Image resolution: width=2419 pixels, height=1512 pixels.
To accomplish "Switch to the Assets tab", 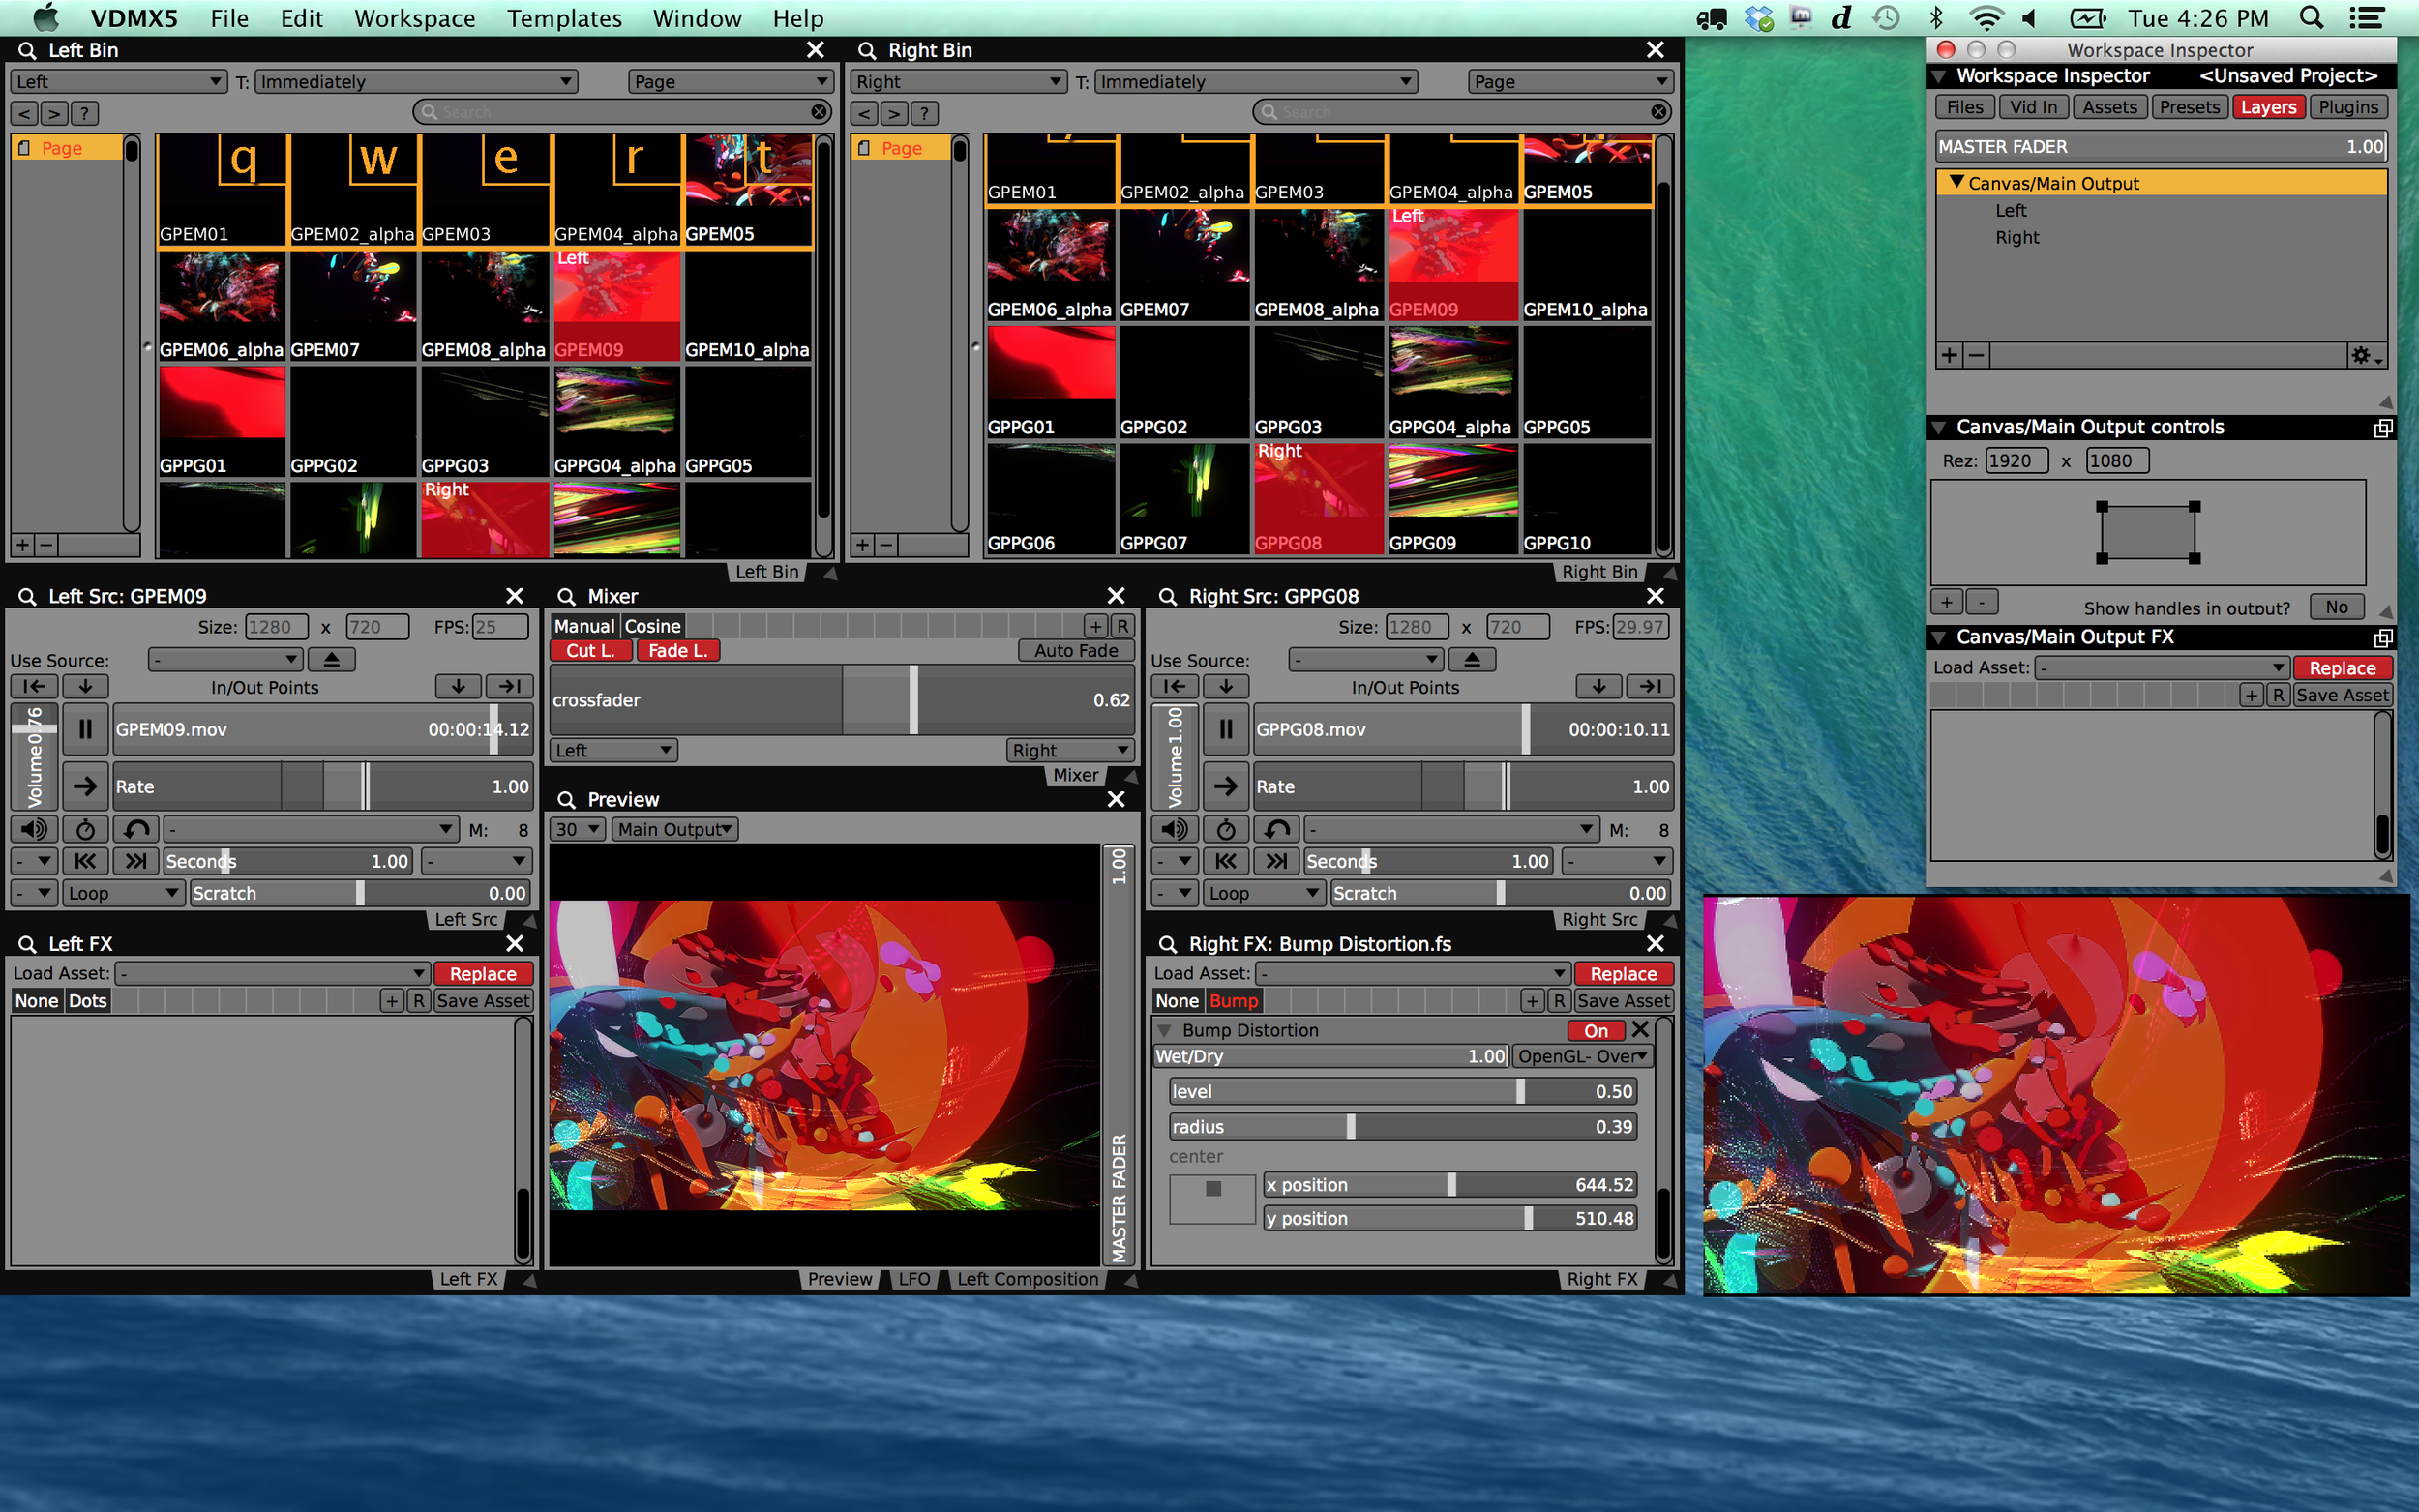I will (2109, 107).
